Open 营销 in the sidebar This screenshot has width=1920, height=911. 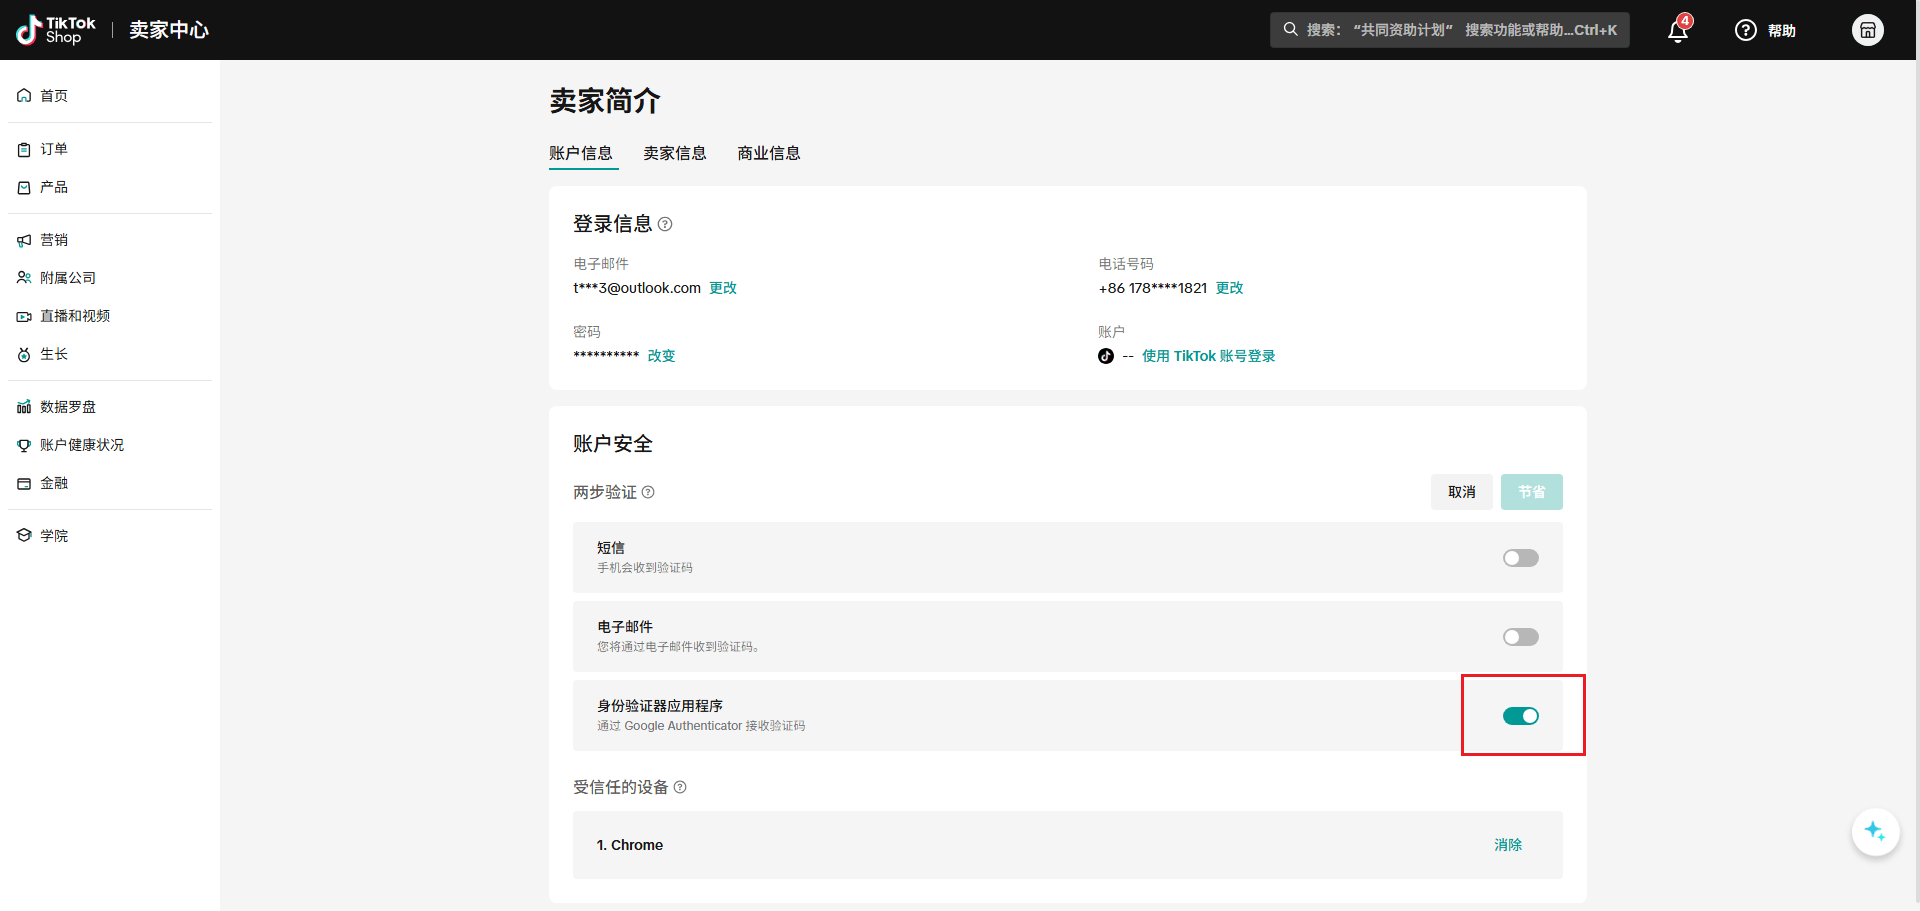point(54,240)
